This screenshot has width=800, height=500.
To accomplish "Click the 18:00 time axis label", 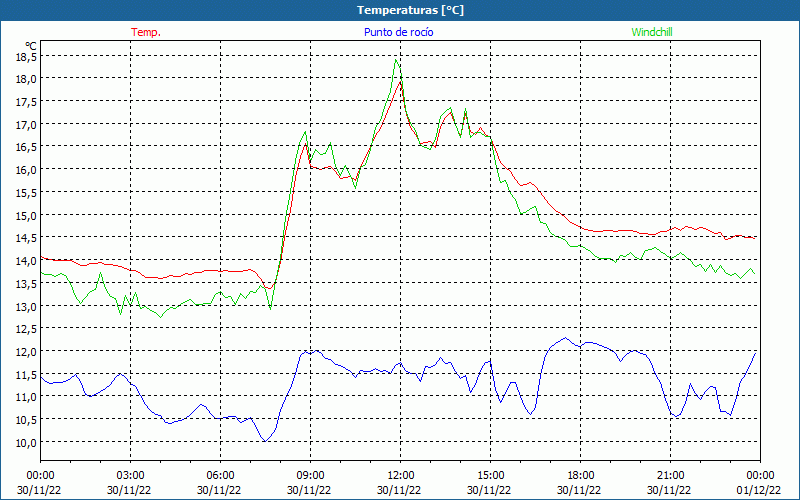I will point(580,476).
